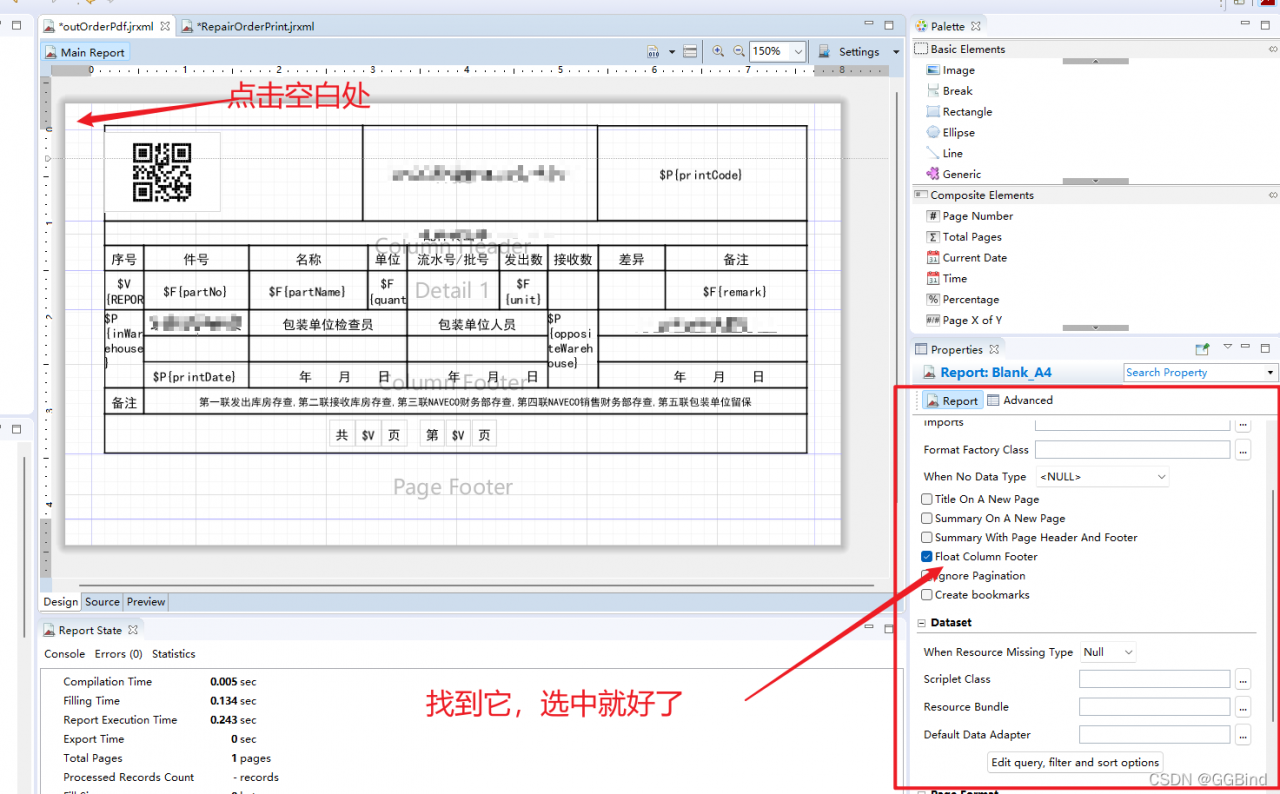Viewport: 1280px width, 794px height.
Task: Click the Scriptlet Class text field
Action: pyautogui.click(x=1155, y=680)
